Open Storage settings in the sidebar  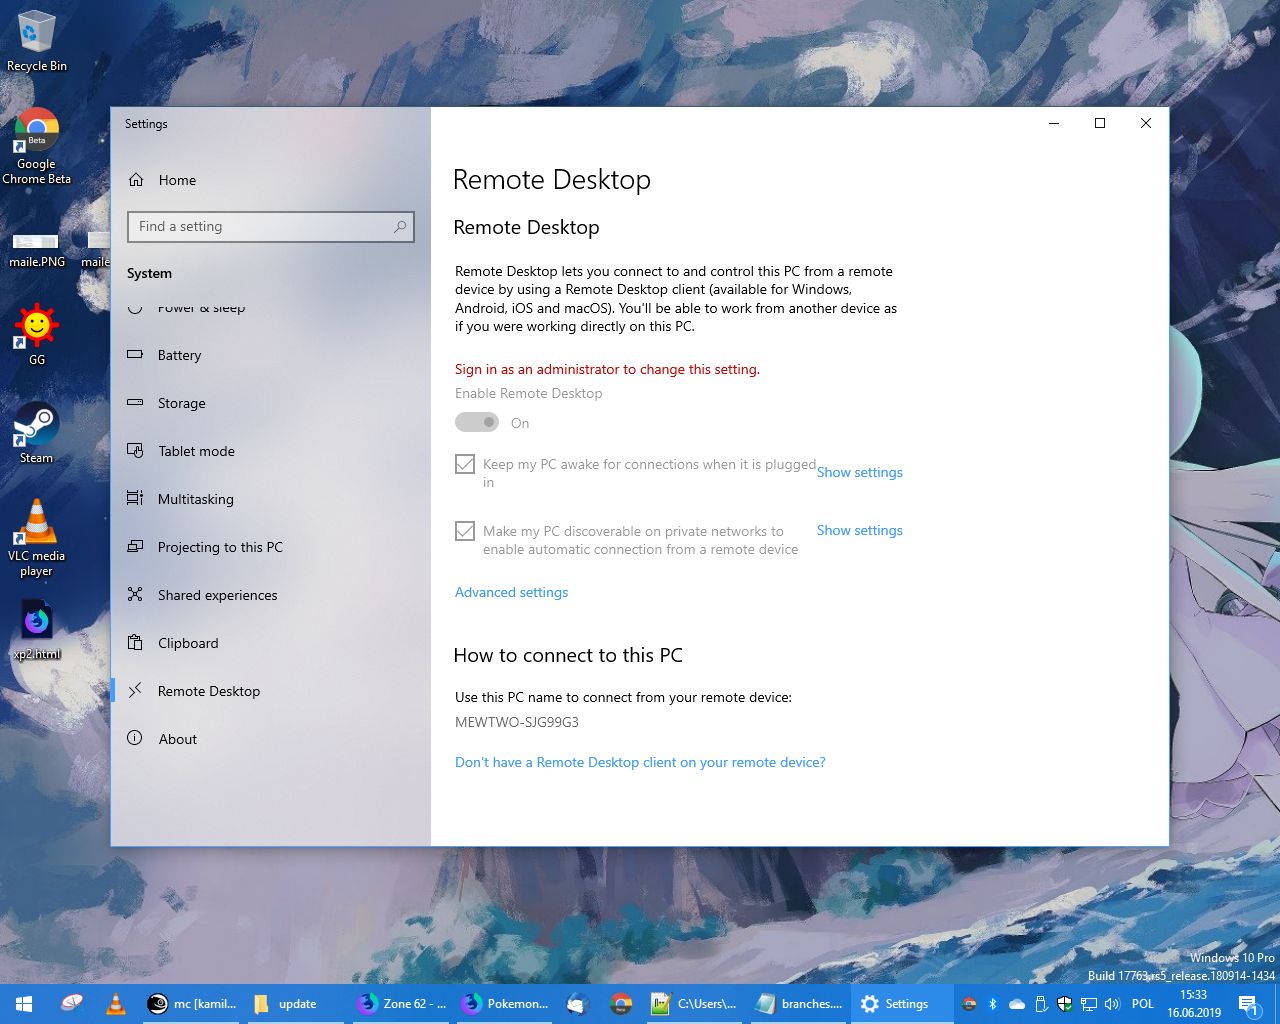click(x=181, y=403)
